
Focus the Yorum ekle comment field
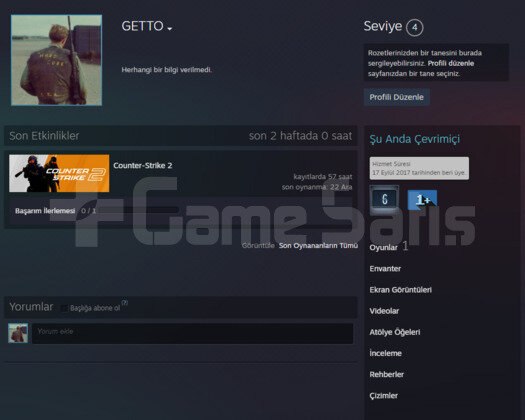pos(193,333)
